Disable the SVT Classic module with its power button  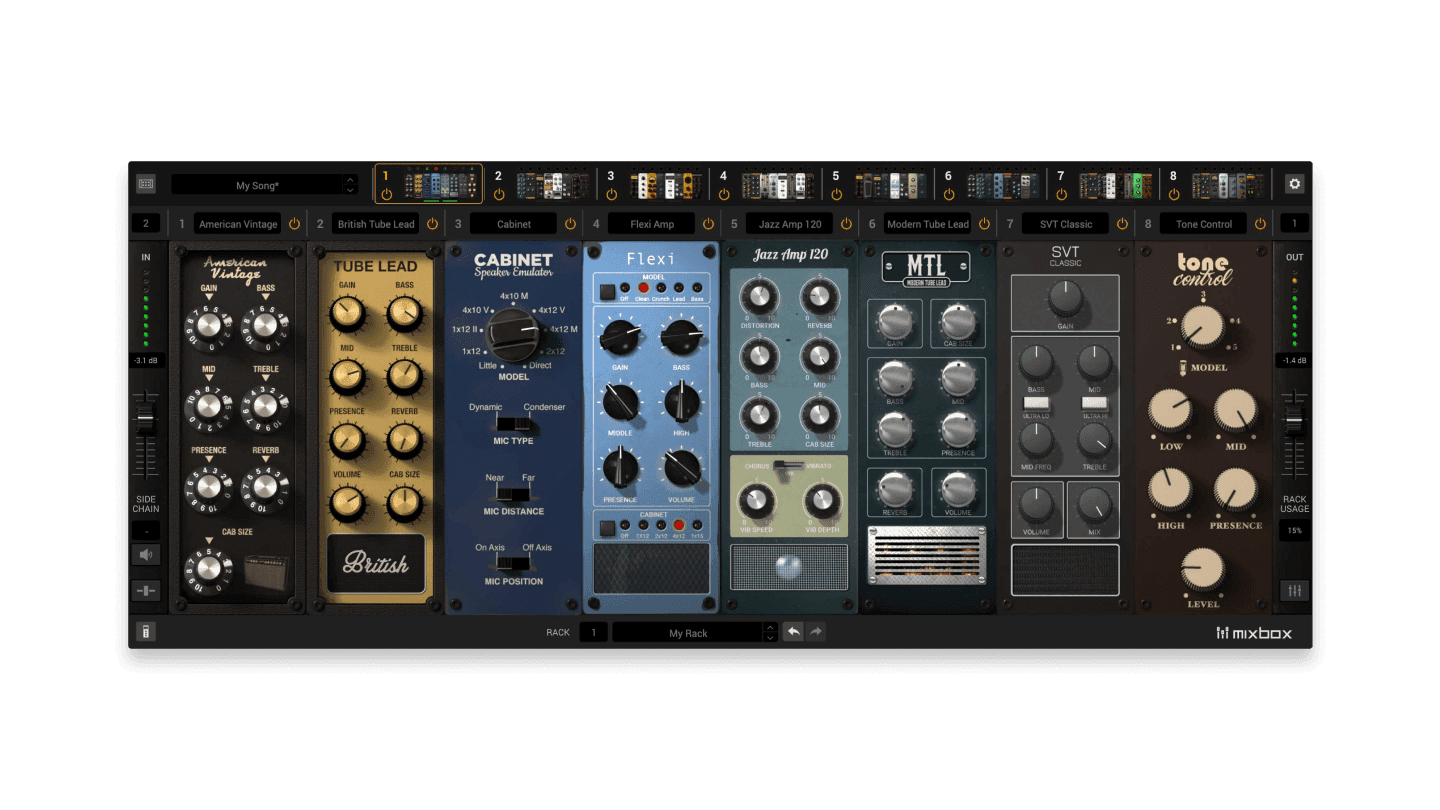1121,224
